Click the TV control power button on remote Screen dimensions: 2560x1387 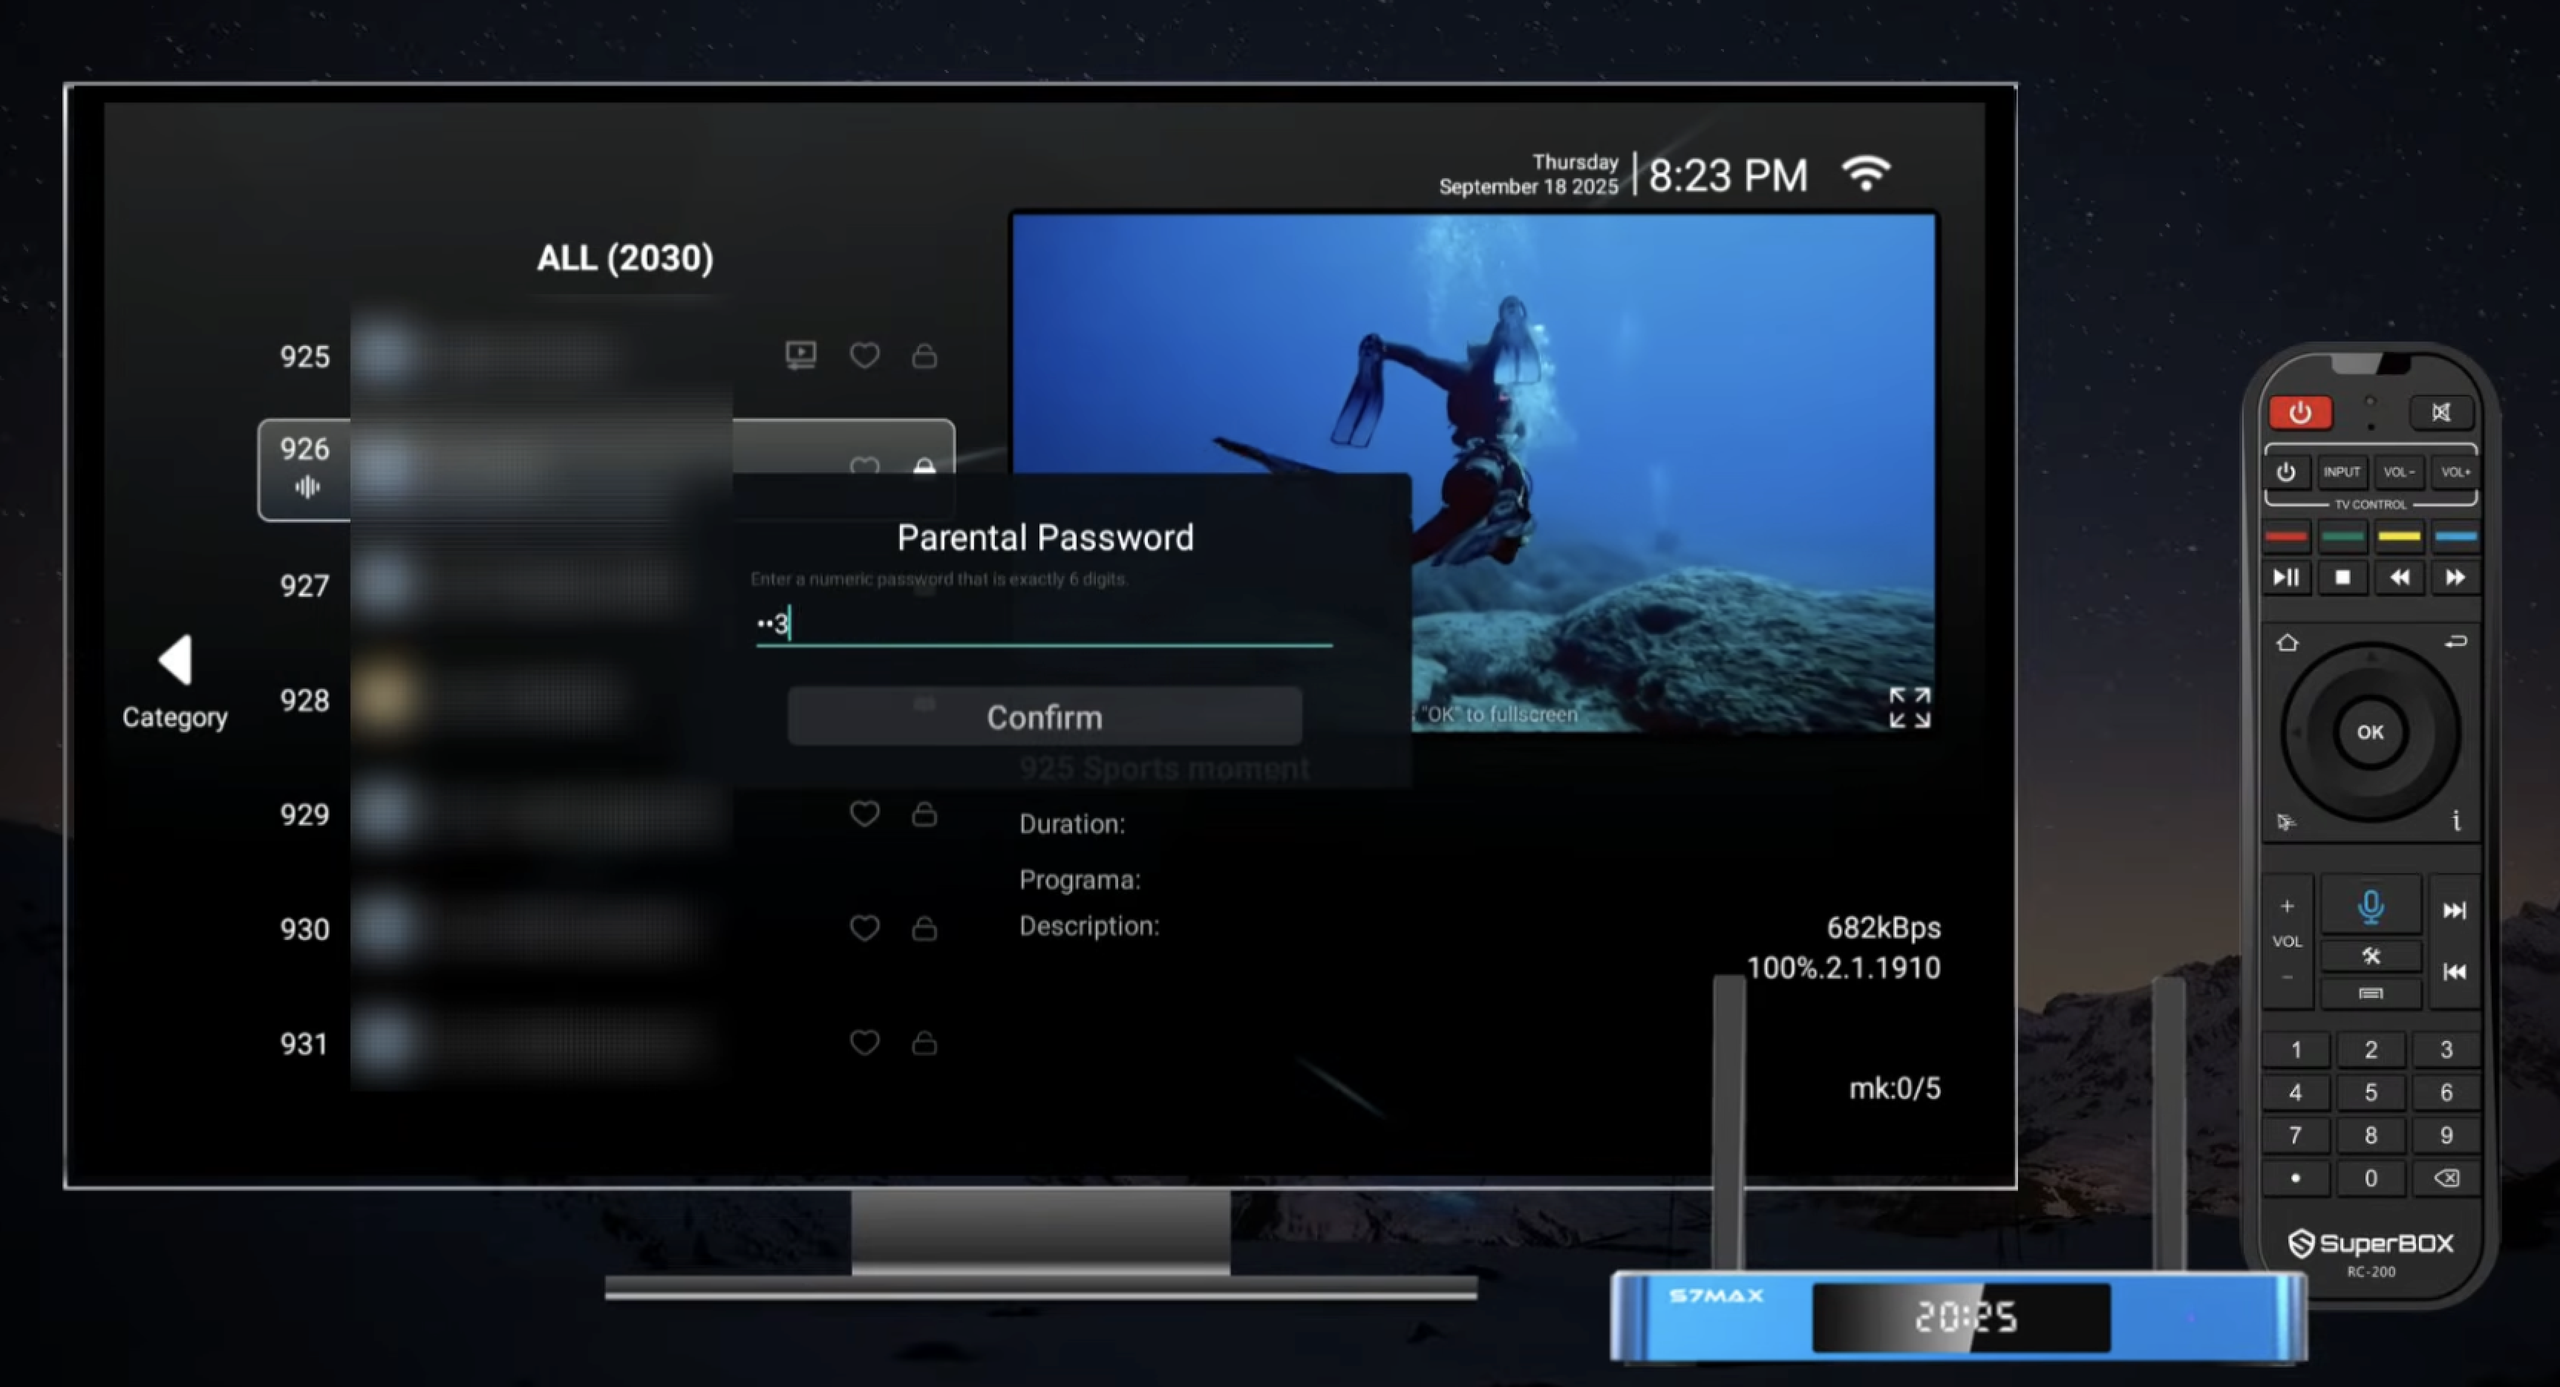click(2286, 471)
